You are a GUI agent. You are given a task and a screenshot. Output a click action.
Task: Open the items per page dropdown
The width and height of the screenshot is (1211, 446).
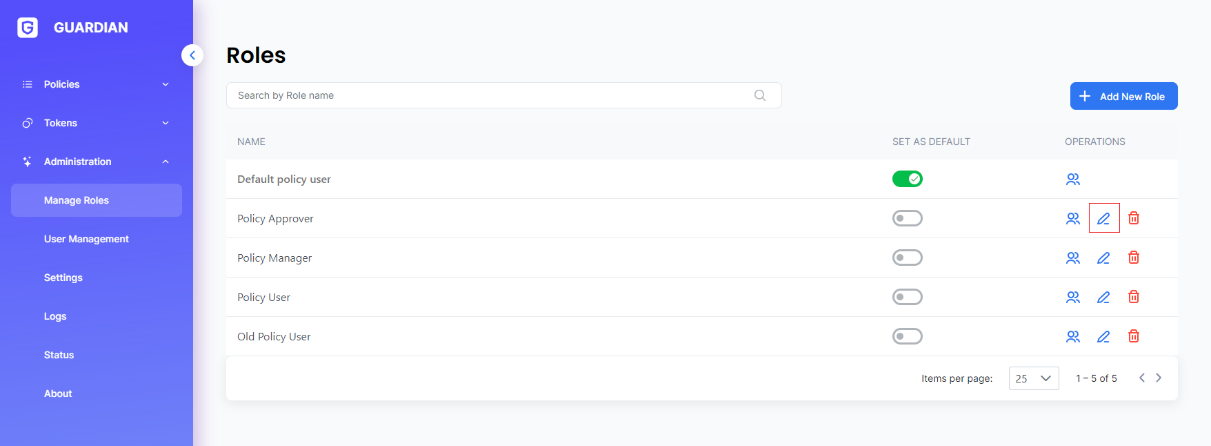click(1034, 379)
